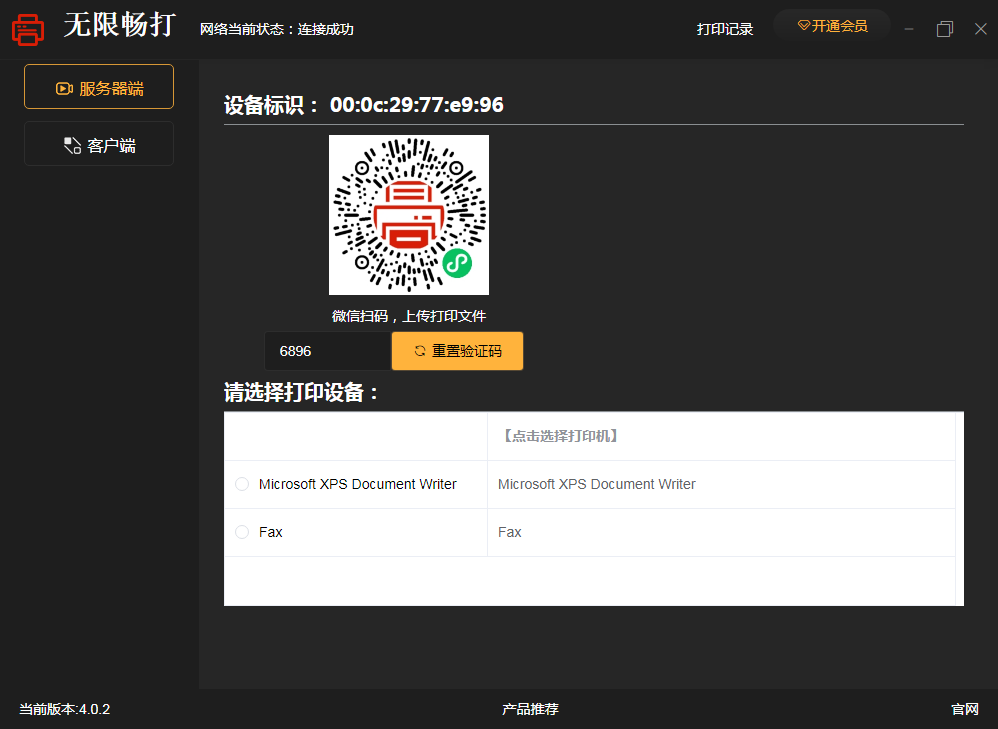Click the diamond icon in 开通会员
The height and width of the screenshot is (729, 998).
click(803, 26)
